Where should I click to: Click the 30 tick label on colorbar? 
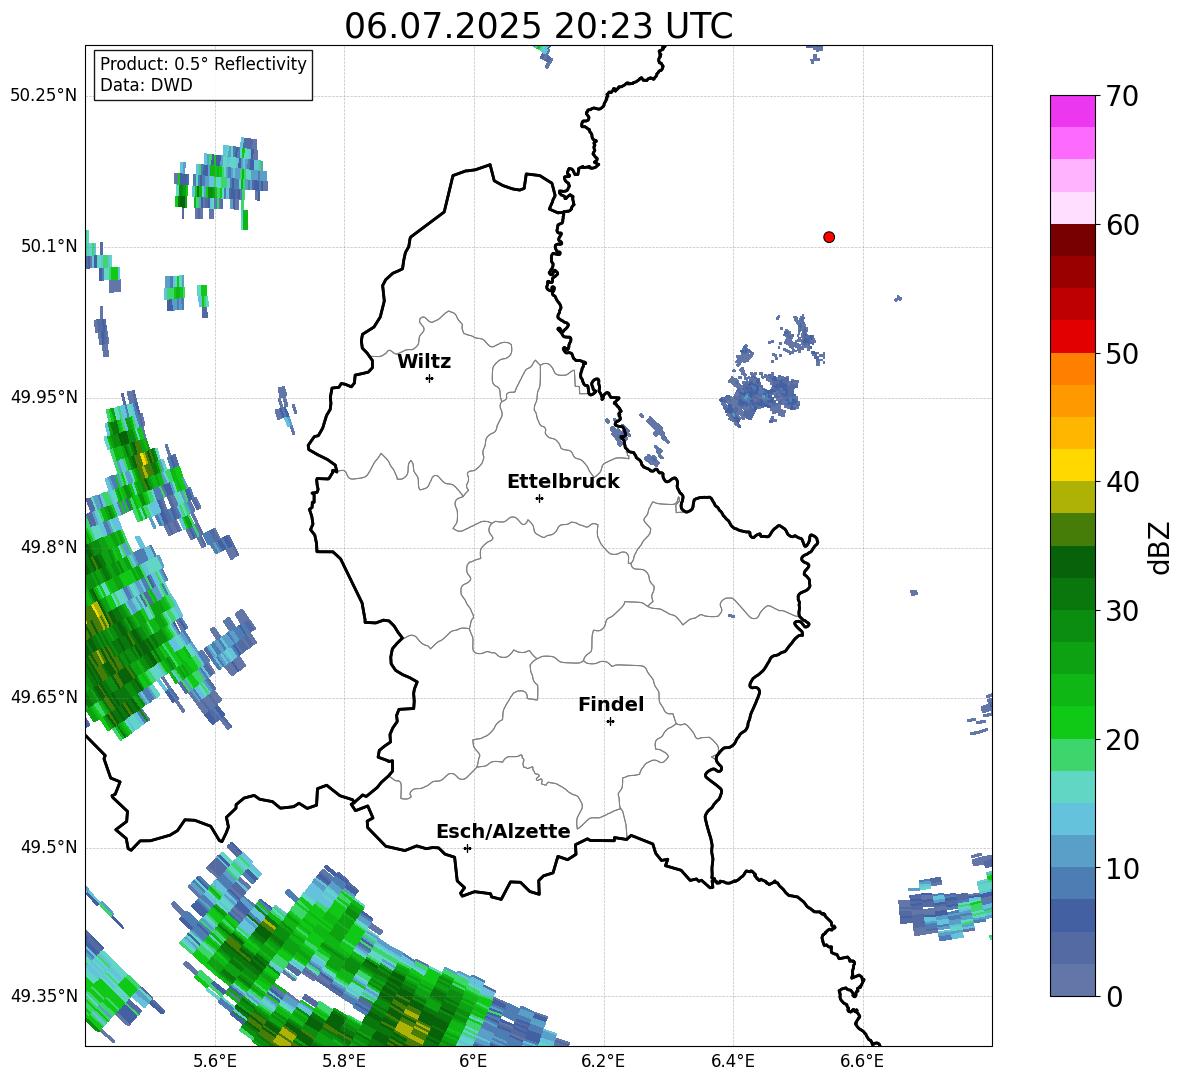click(1122, 611)
